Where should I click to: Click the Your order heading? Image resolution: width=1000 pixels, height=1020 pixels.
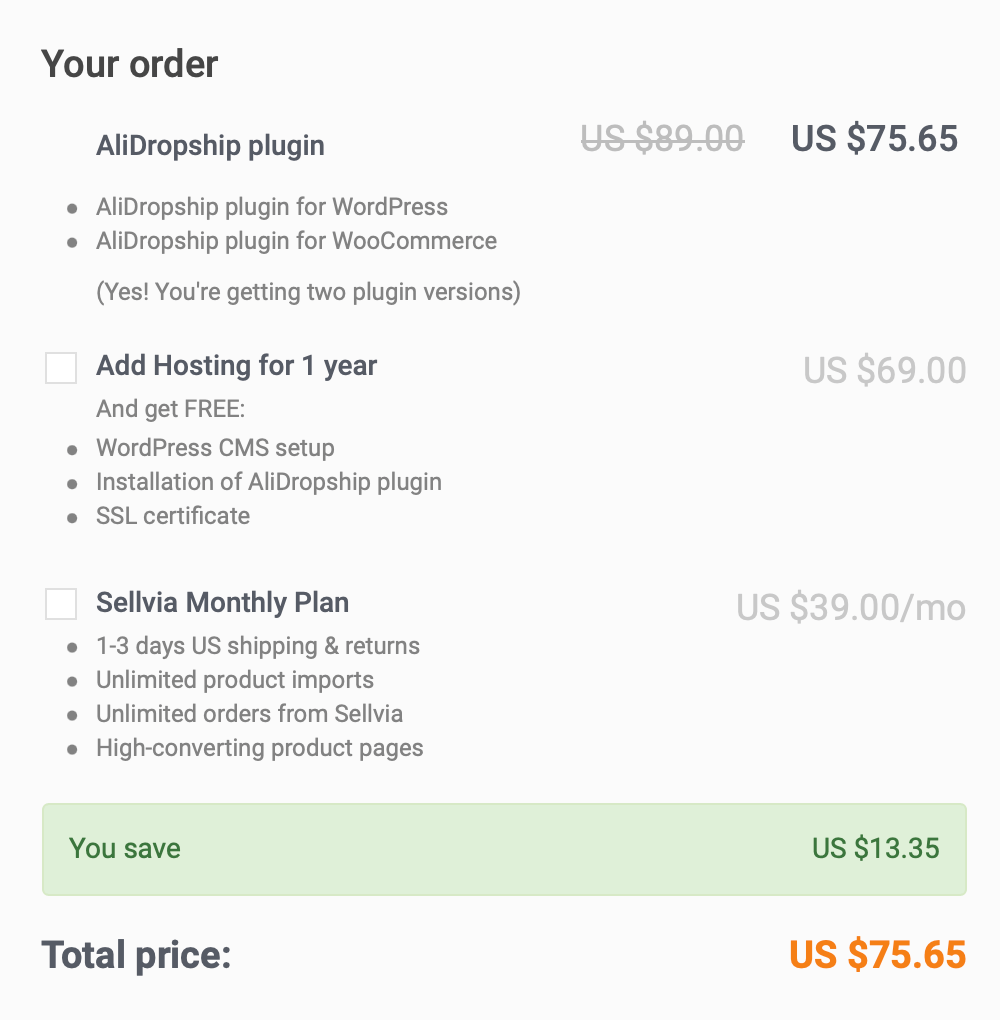point(130,63)
